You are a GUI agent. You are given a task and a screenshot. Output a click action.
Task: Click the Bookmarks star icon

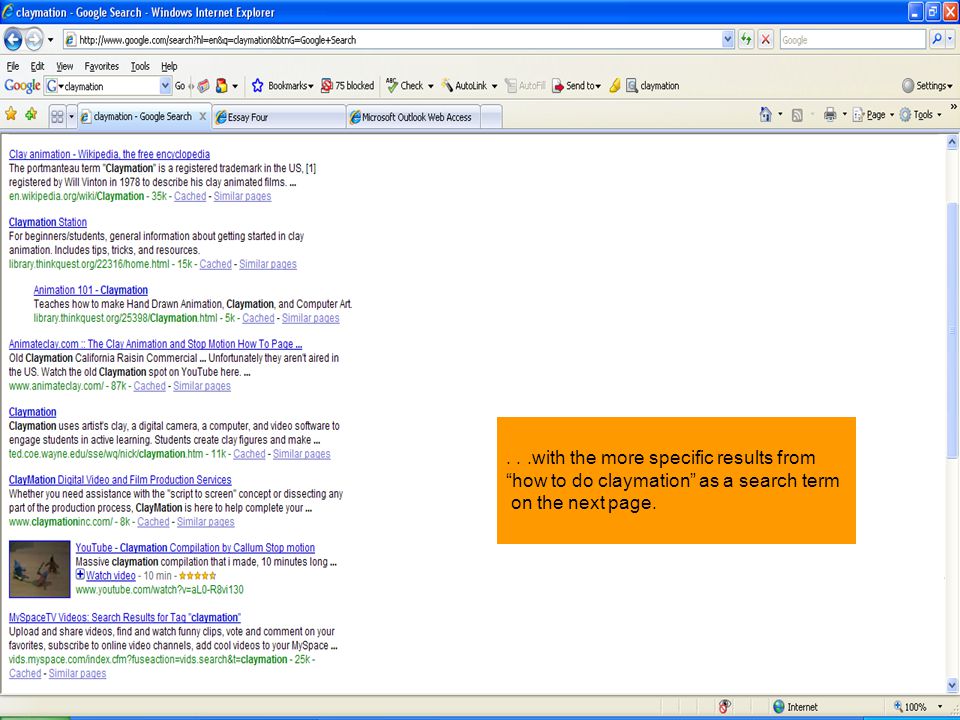click(257, 86)
